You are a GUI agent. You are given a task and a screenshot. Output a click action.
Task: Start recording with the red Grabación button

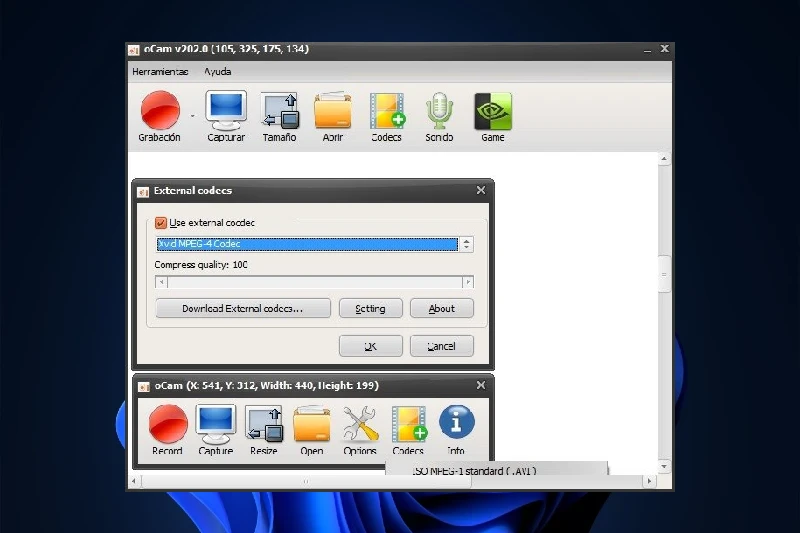pos(160,110)
